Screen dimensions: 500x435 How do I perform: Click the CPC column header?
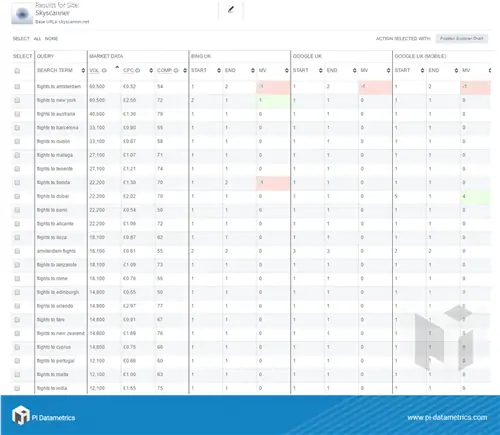[128, 70]
